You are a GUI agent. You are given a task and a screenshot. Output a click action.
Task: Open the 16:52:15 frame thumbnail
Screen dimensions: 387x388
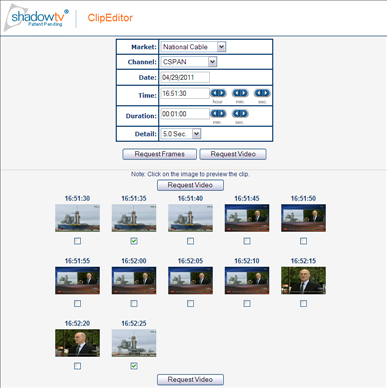303,281
